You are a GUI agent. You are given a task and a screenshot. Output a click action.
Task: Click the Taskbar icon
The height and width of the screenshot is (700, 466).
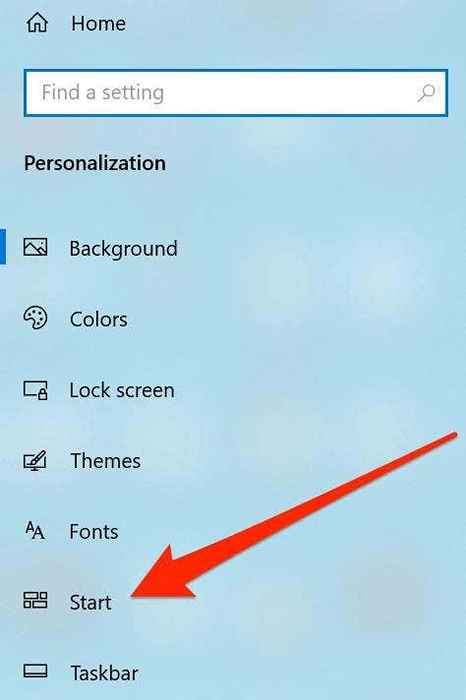click(x=35, y=671)
